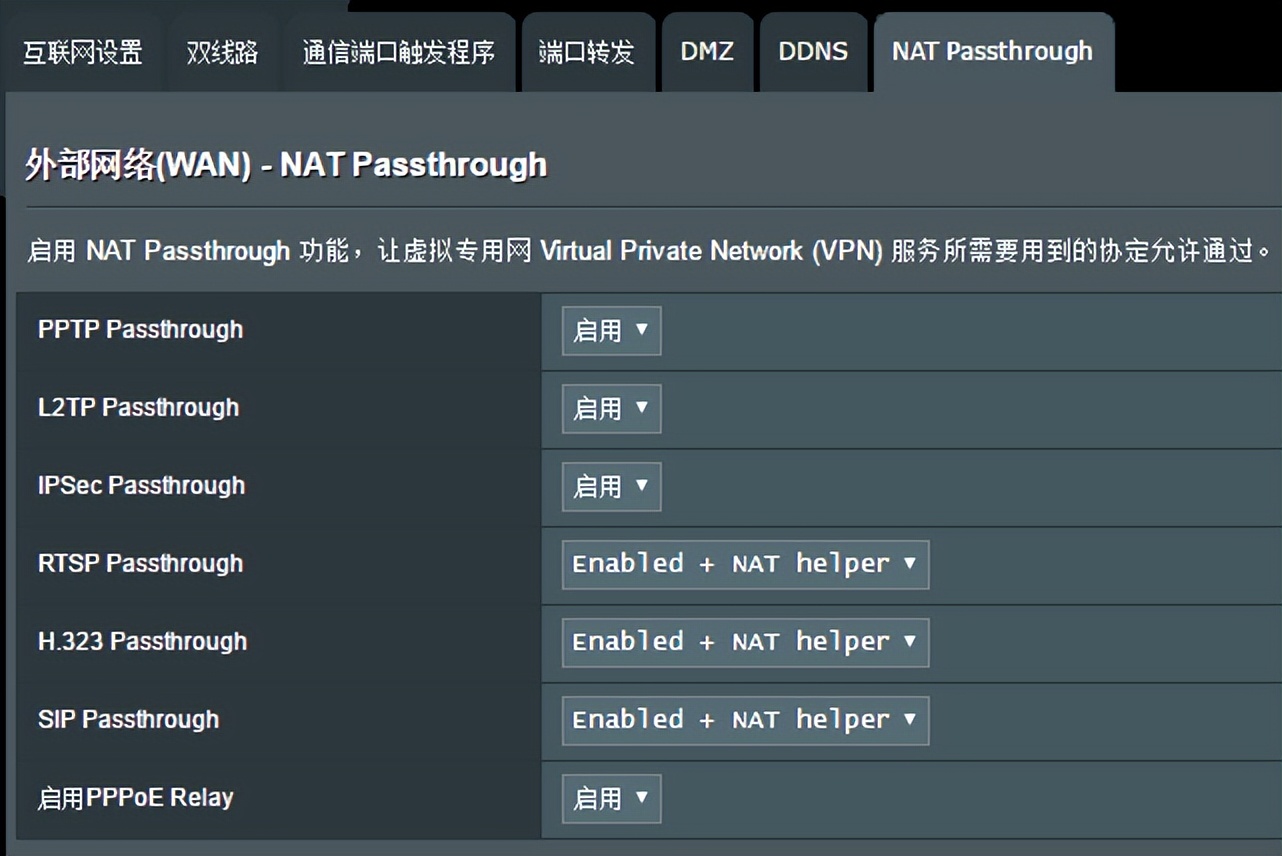
Task: Click the H.323 Passthrough label
Action: pyautogui.click(x=142, y=642)
